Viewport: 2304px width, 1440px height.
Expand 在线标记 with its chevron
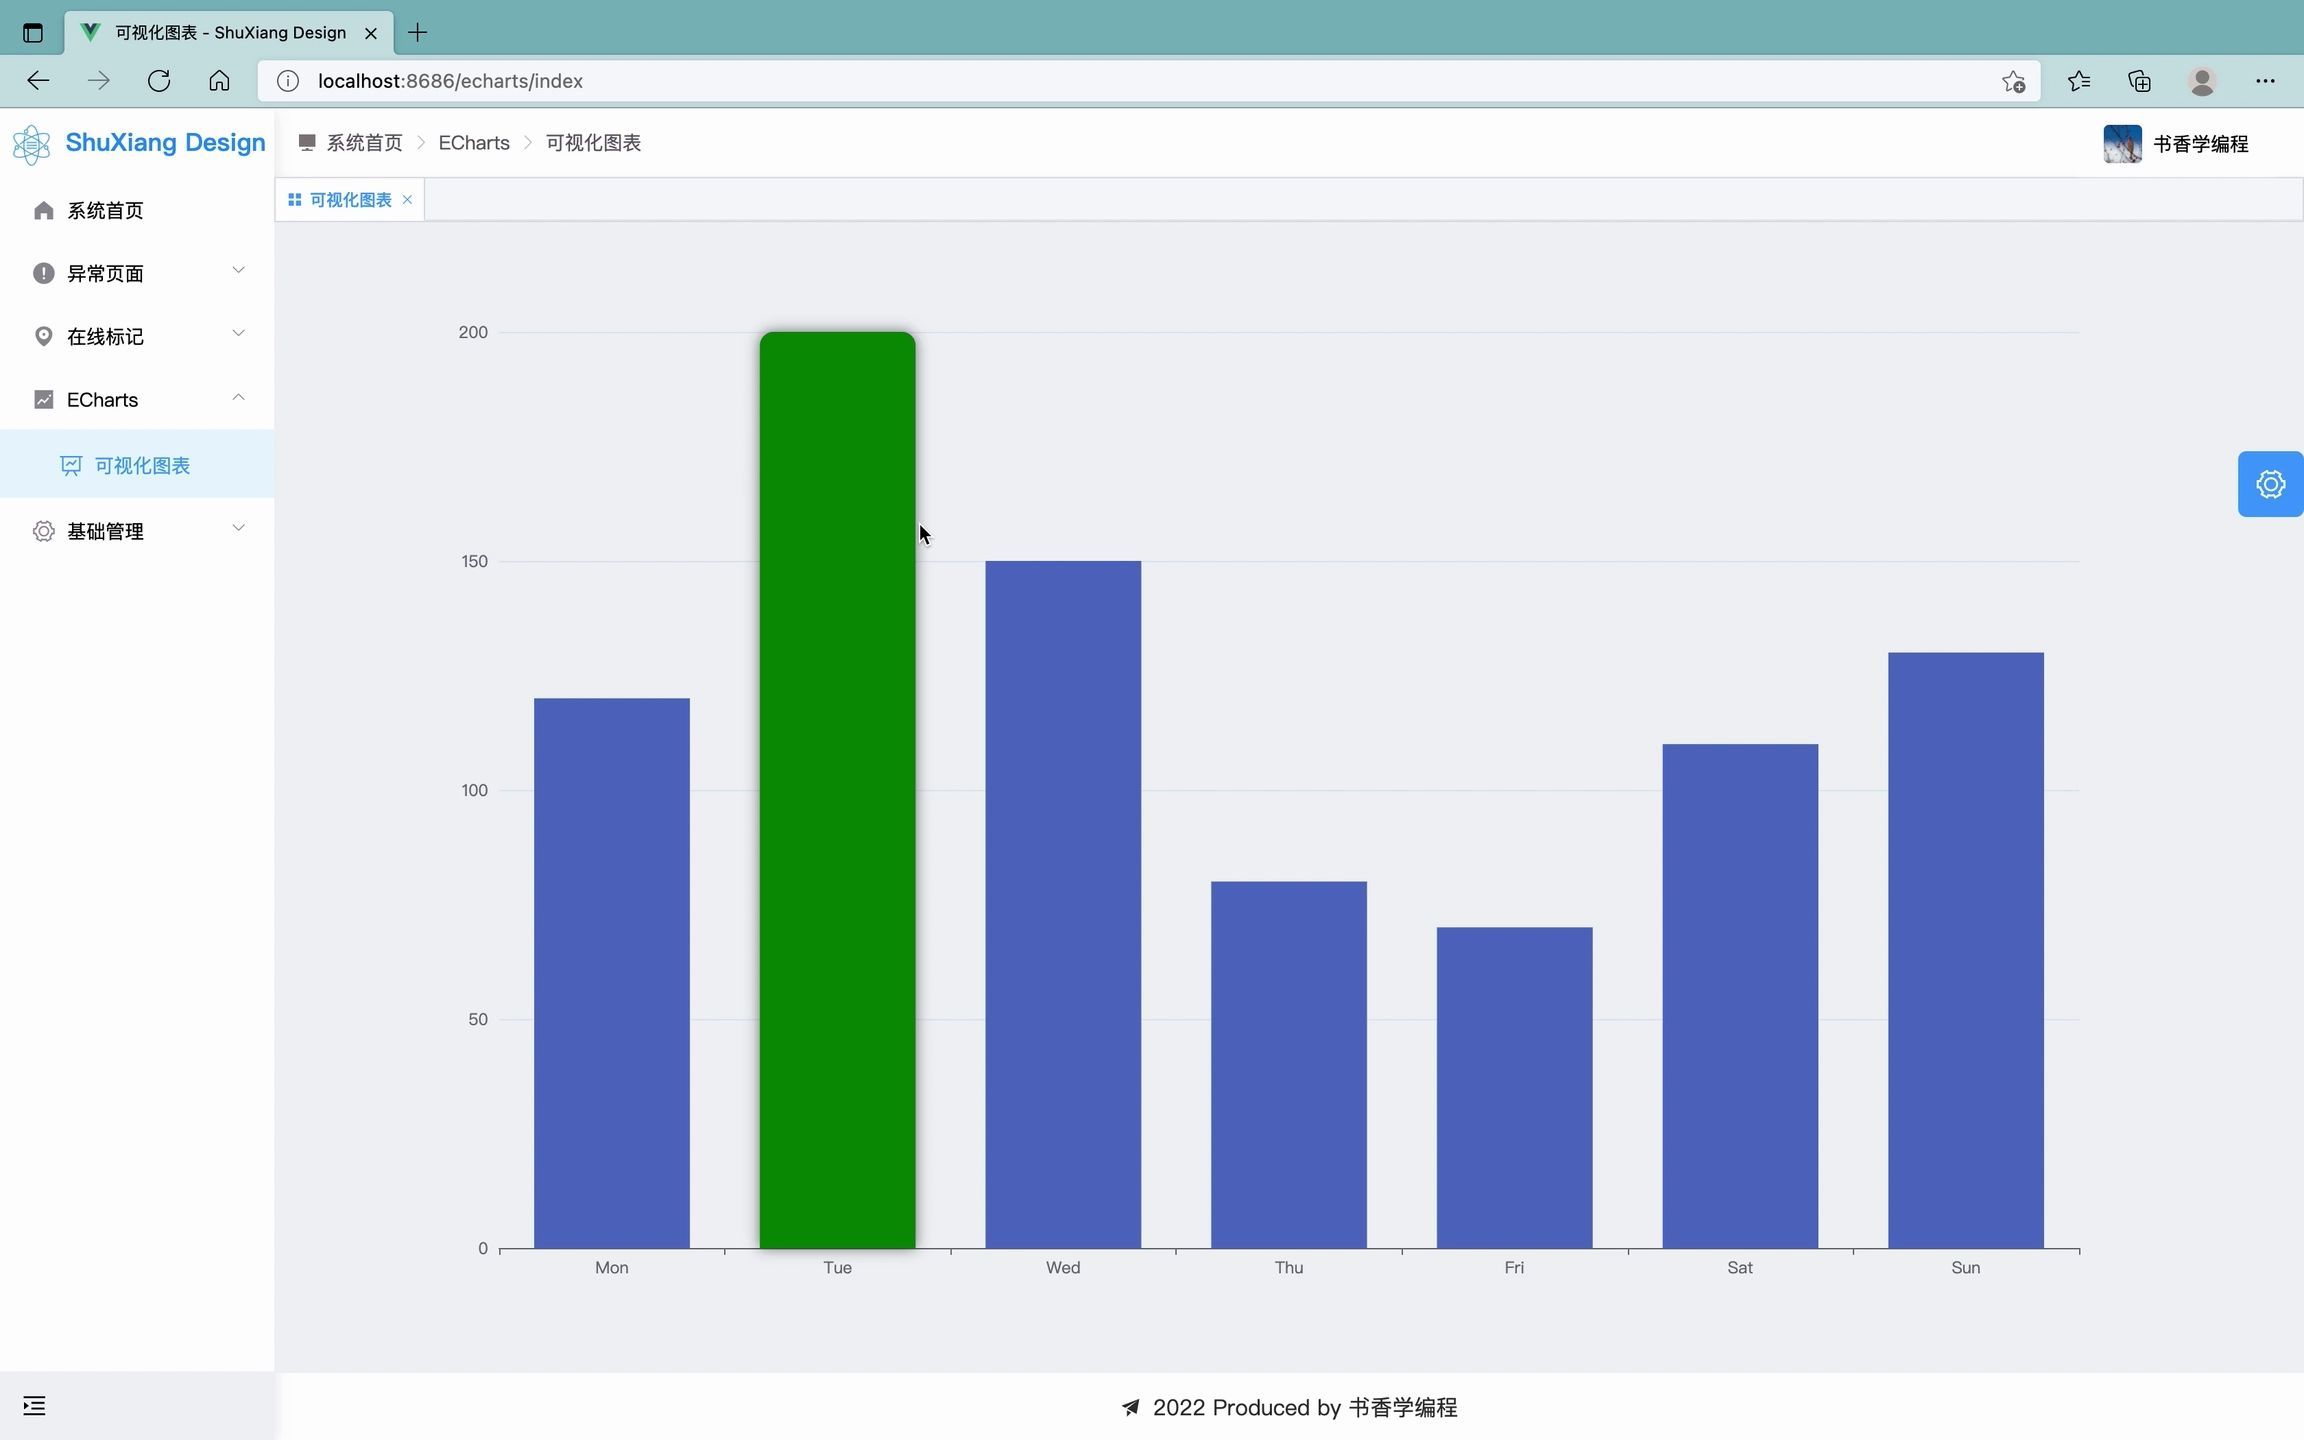pyautogui.click(x=238, y=334)
